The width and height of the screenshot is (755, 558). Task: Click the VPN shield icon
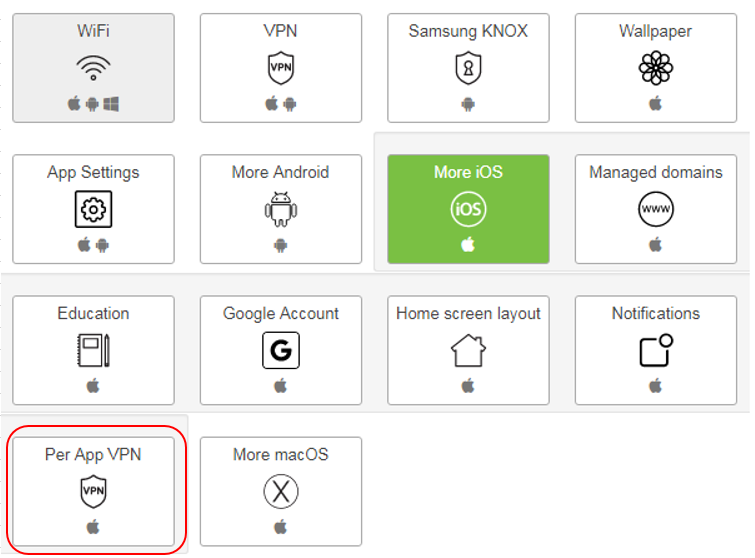click(281, 68)
